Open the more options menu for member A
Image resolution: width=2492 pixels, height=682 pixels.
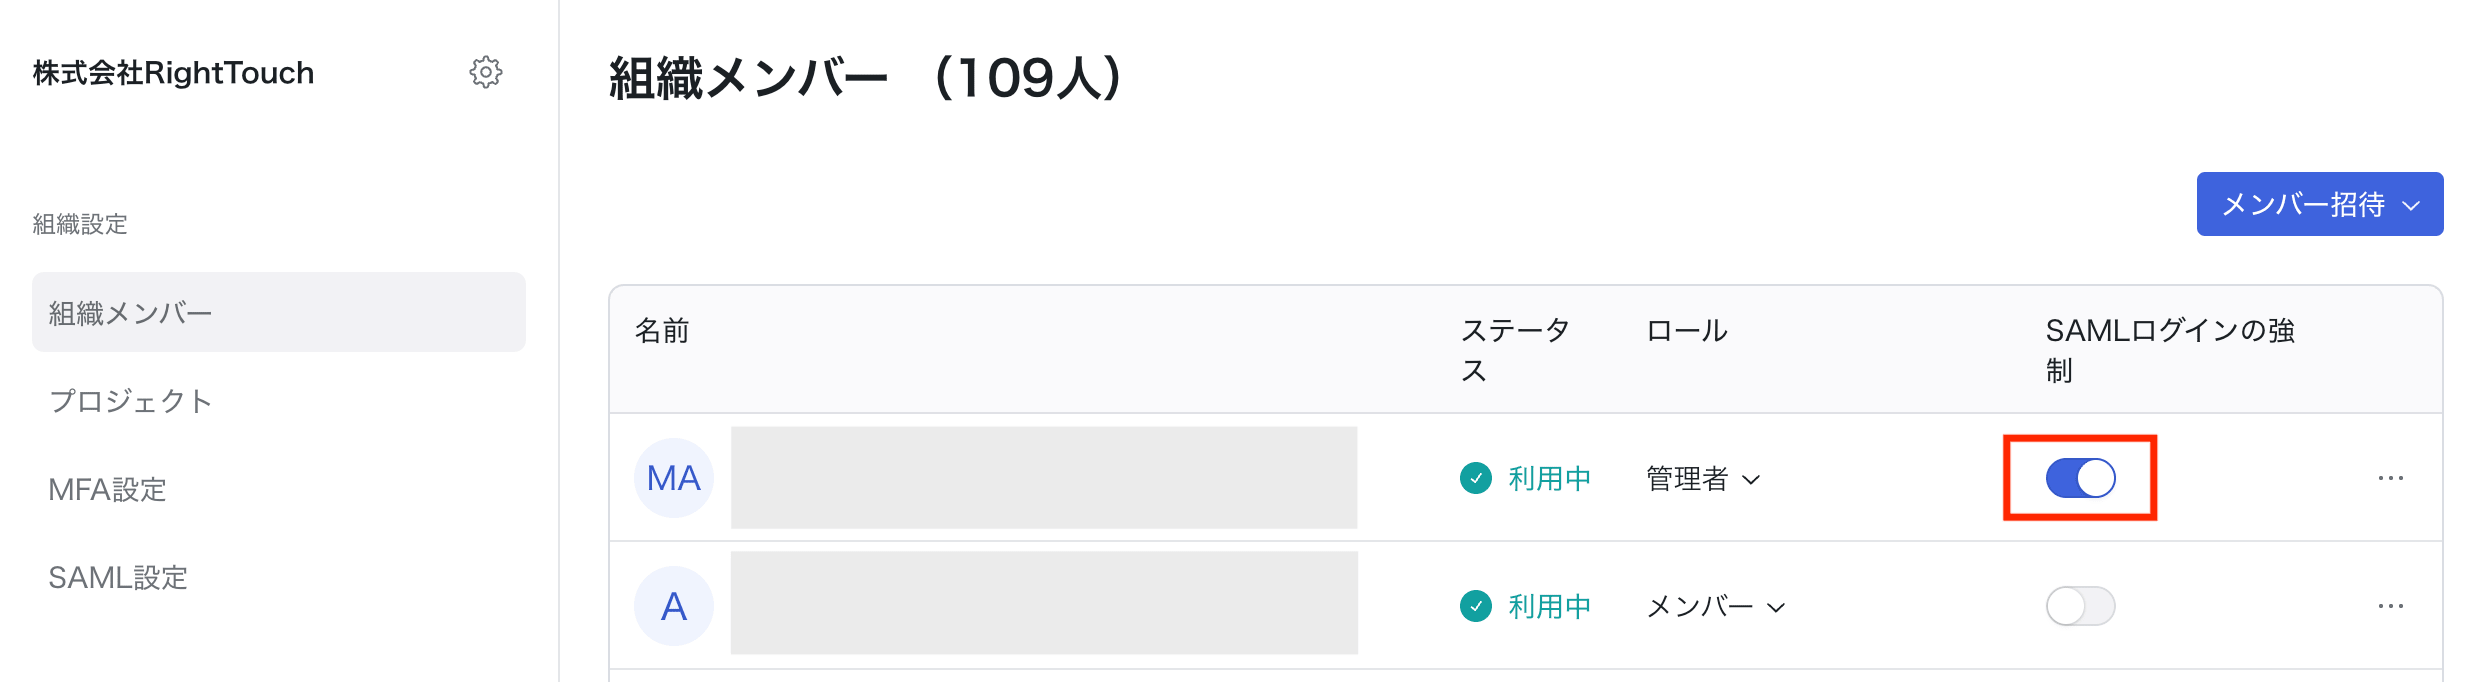pyautogui.click(x=2391, y=606)
